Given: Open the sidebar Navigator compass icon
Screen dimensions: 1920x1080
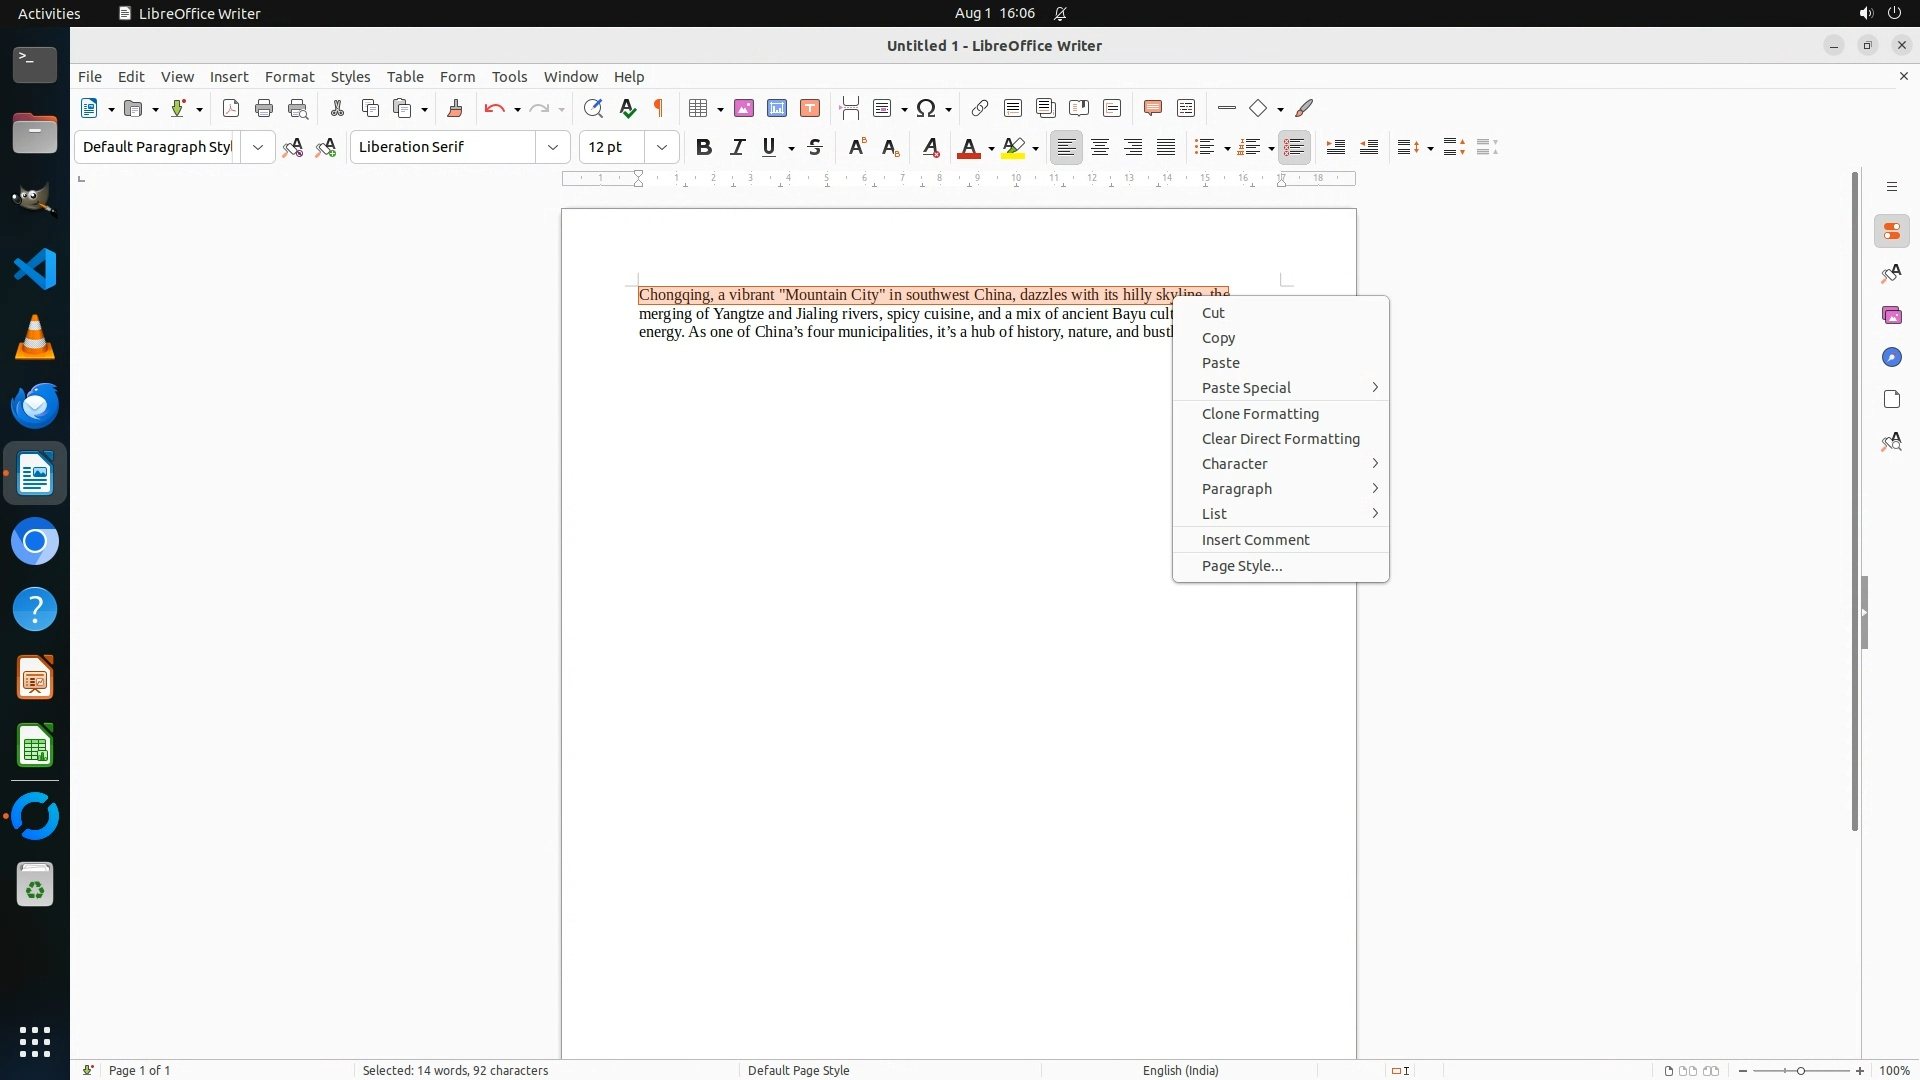Looking at the screenshot, I should [1891, 358].
